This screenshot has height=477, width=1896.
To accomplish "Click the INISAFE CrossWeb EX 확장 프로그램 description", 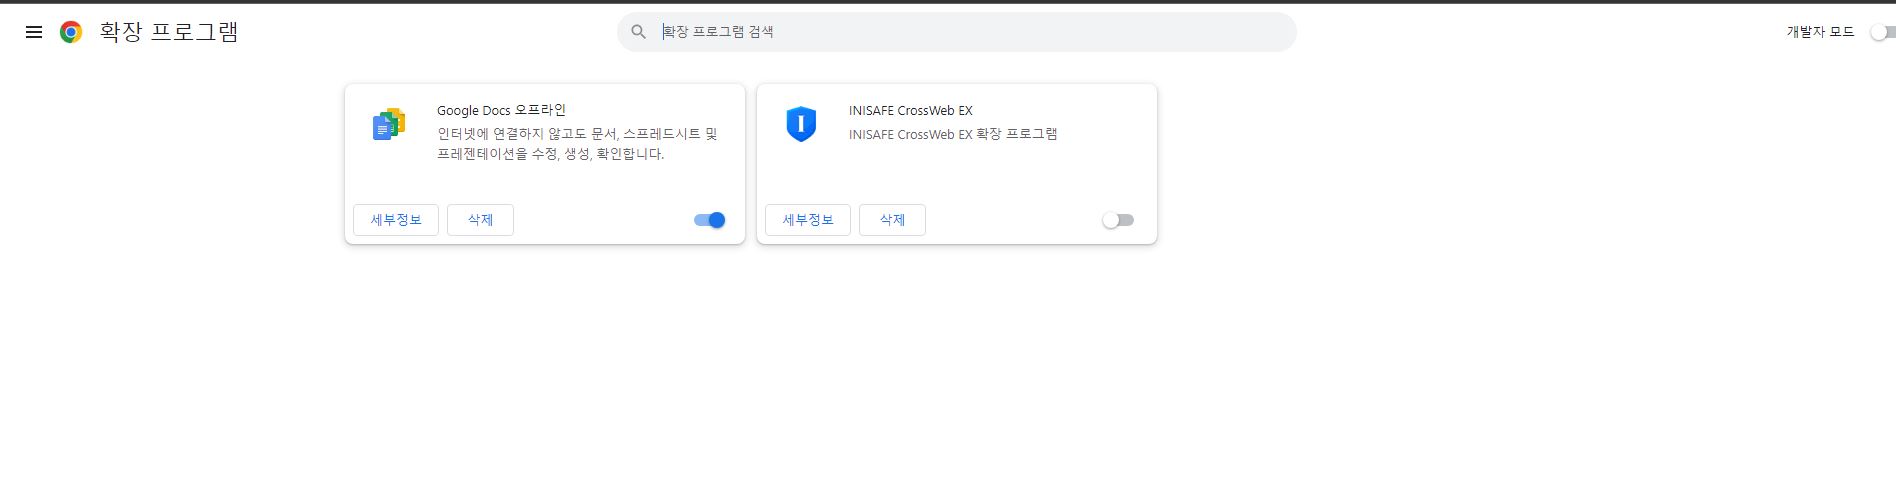I will point(953,134).
